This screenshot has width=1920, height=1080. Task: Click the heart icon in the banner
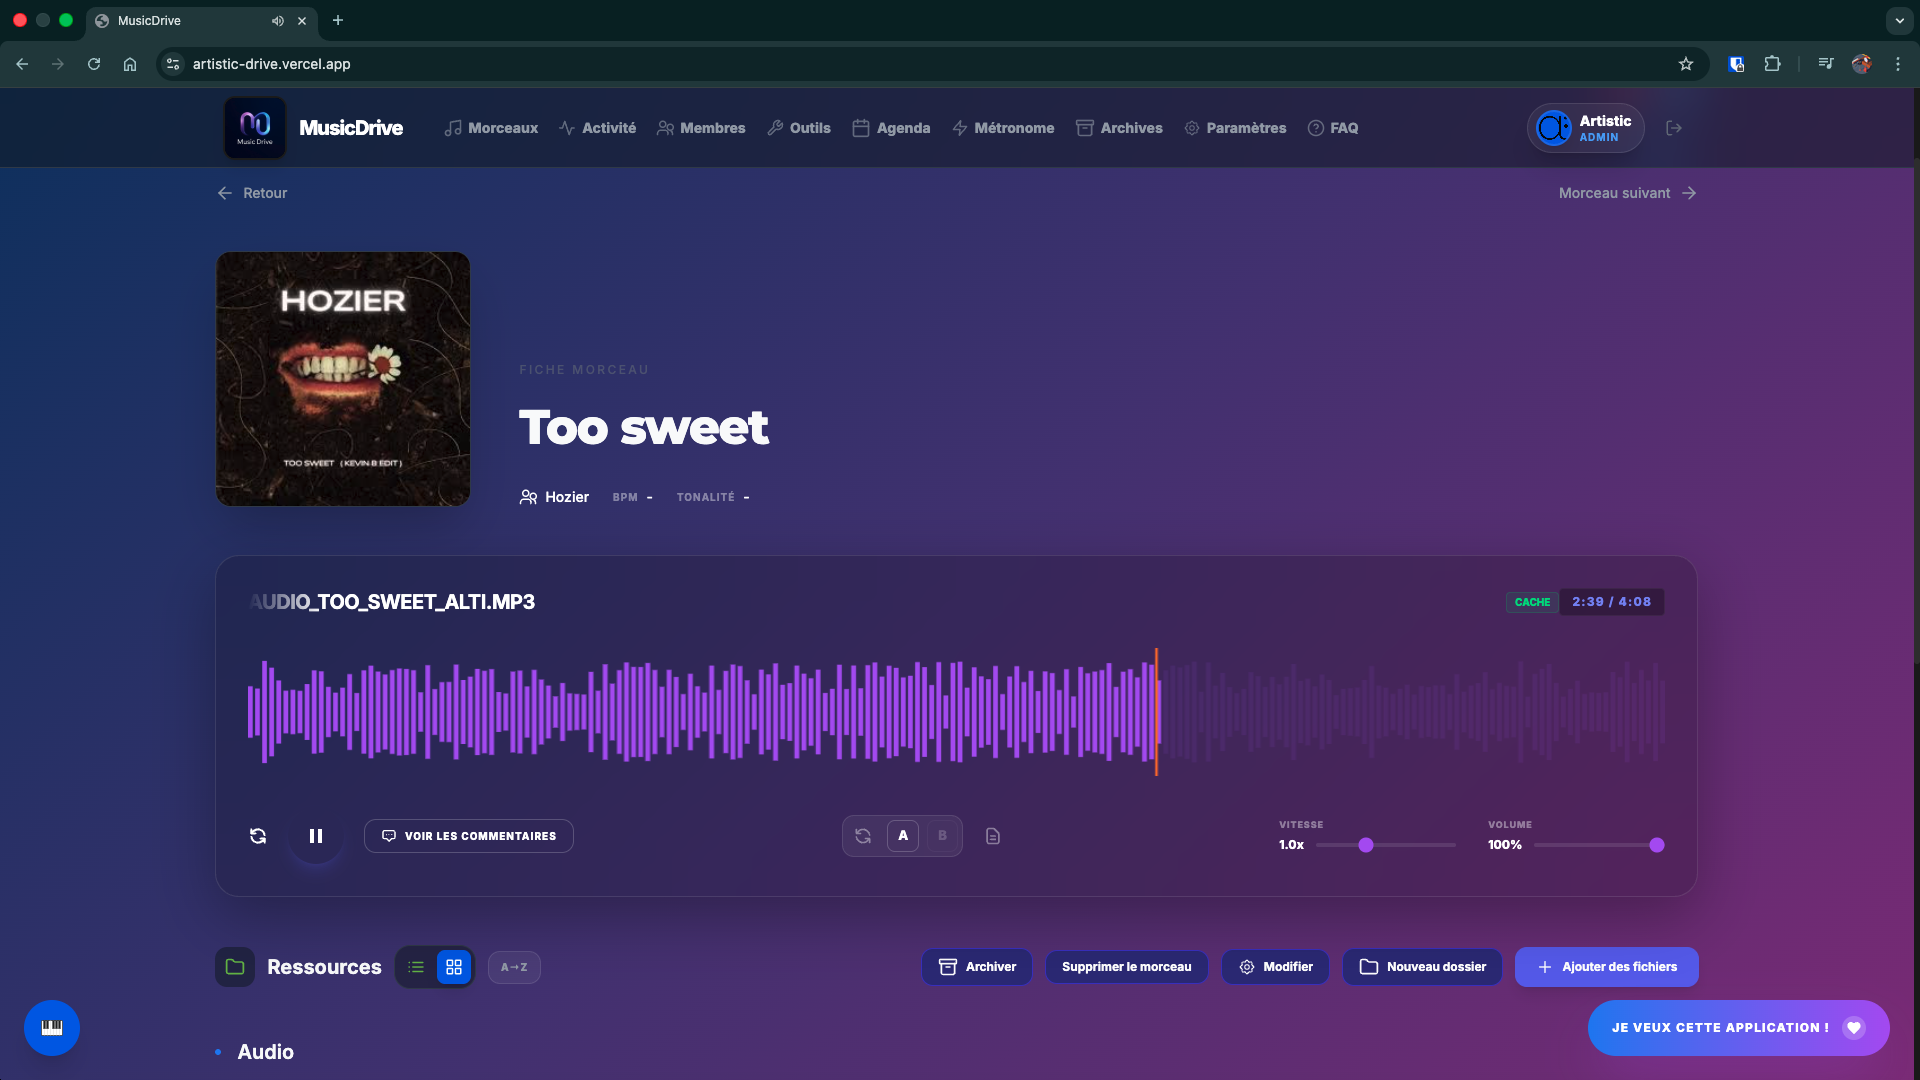pos(1854,1028)
